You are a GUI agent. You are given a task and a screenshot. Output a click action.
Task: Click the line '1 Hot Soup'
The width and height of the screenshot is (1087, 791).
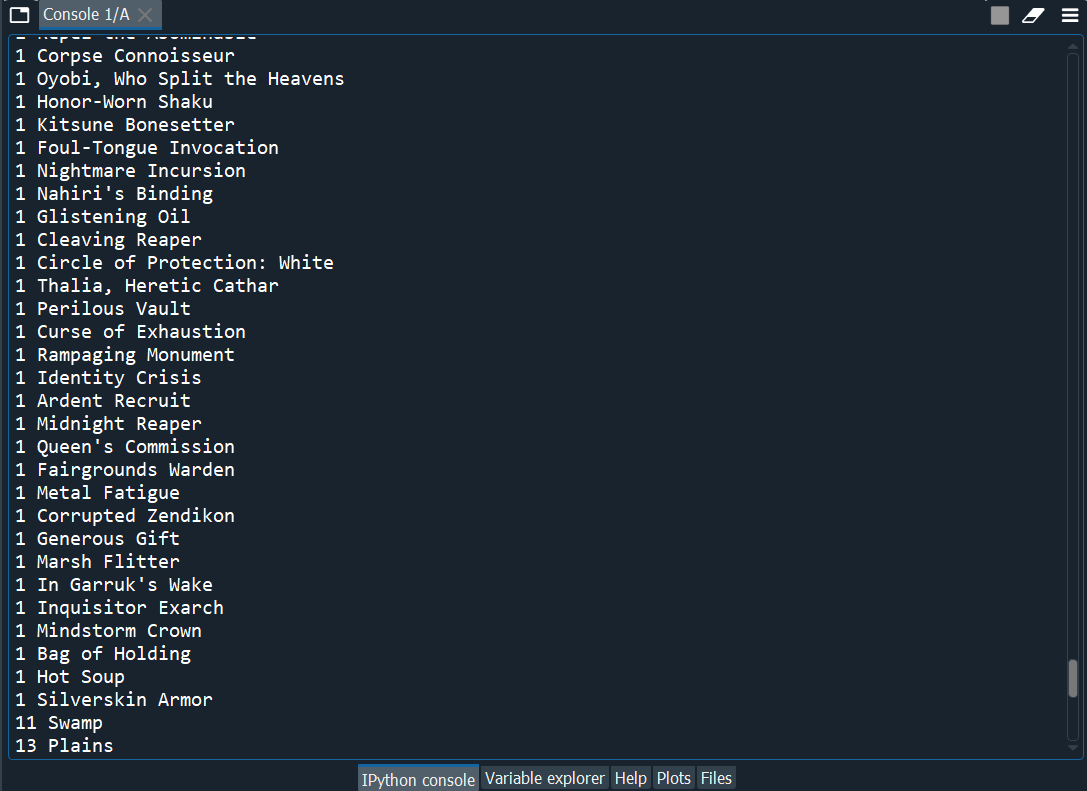[70, 676]
